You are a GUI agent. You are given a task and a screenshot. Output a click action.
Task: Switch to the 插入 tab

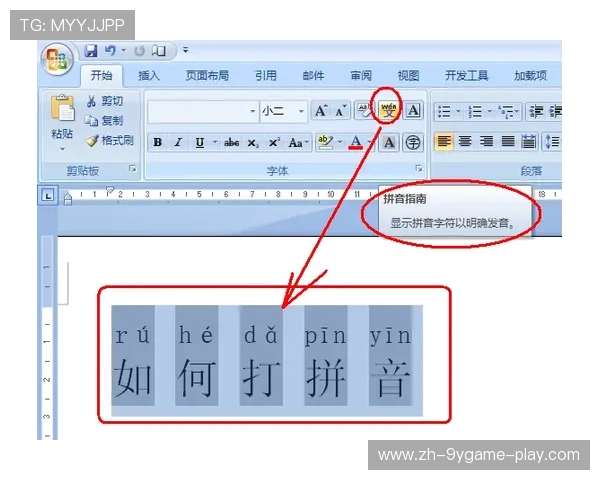coord(148,76)
